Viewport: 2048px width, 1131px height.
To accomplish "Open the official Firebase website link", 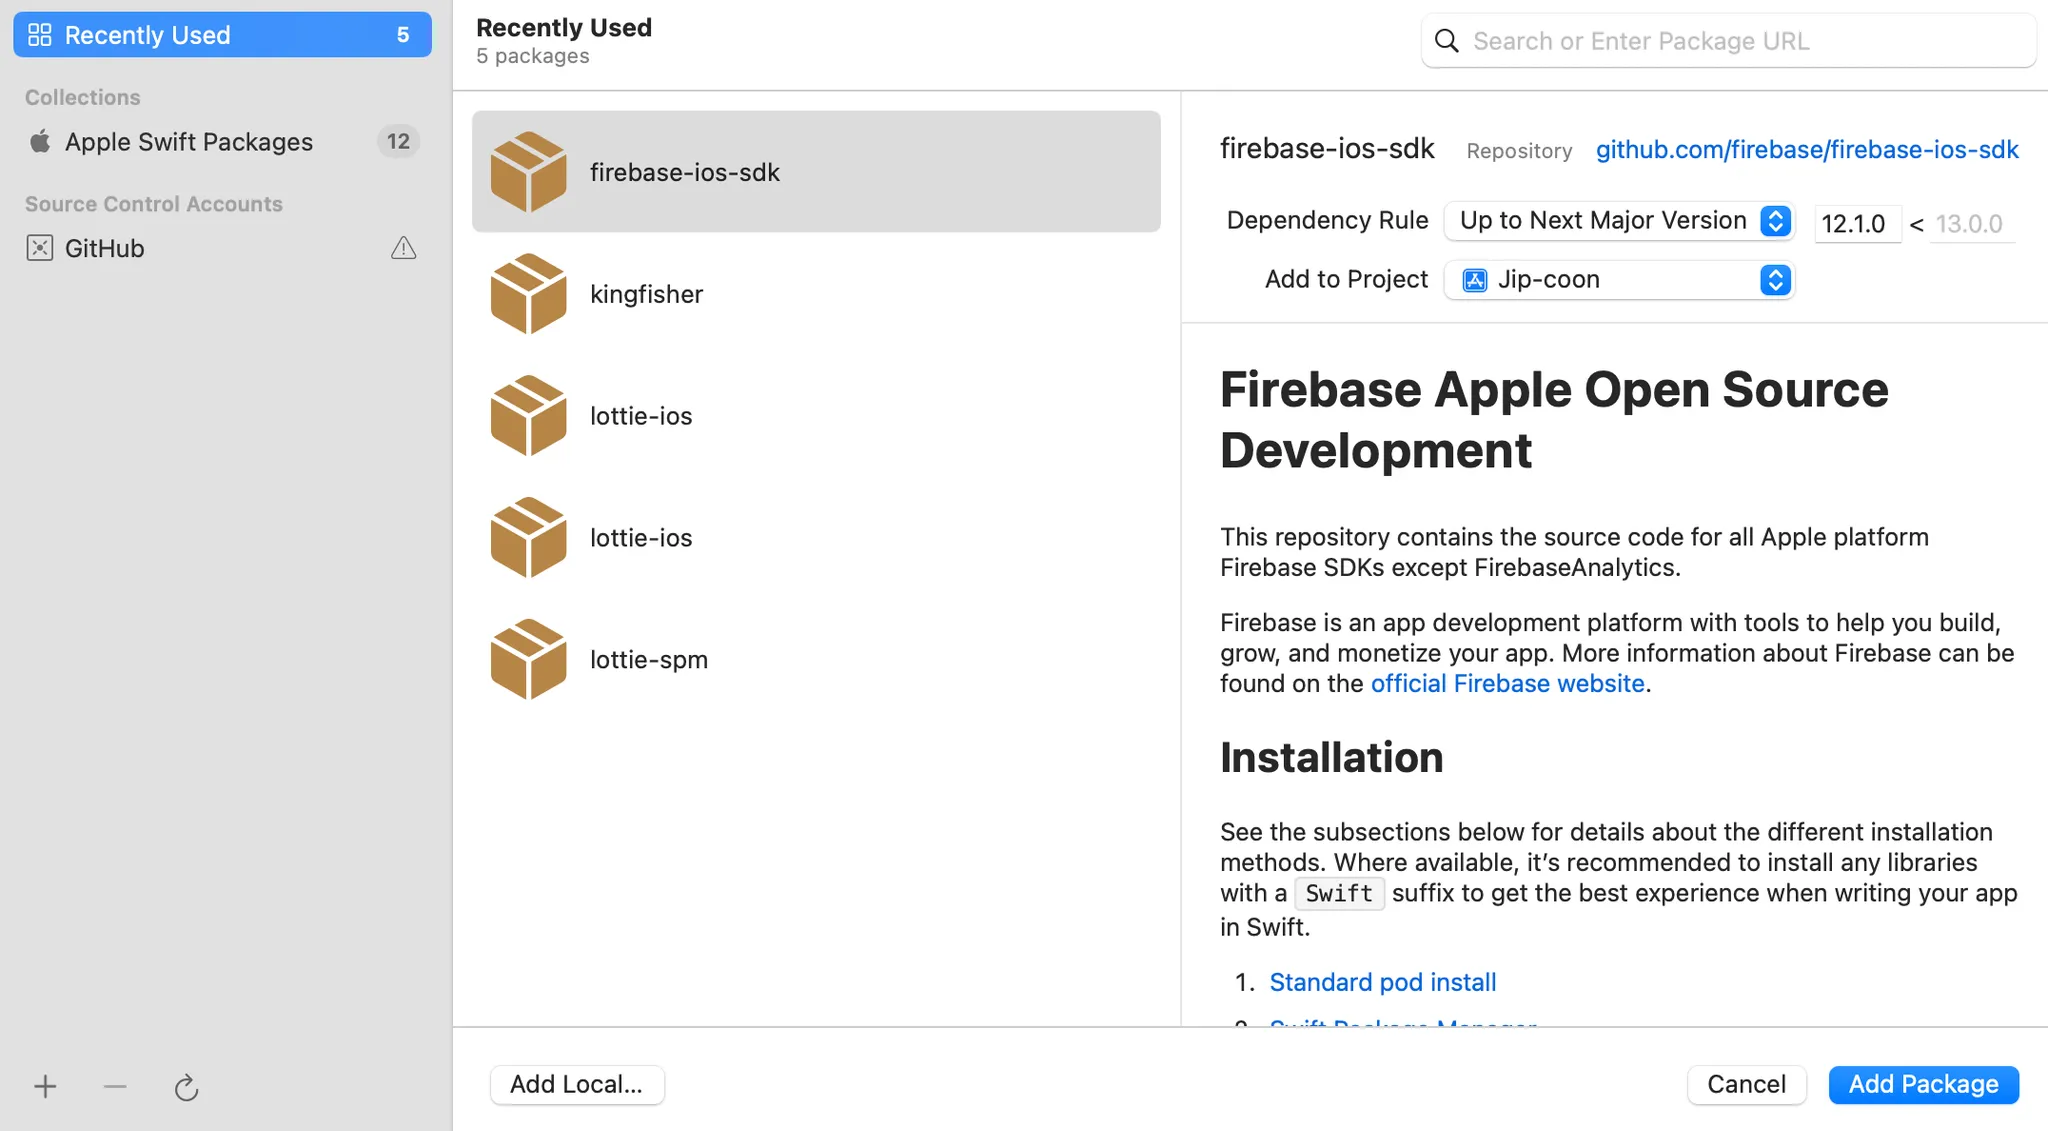I will coord(1507,684).
